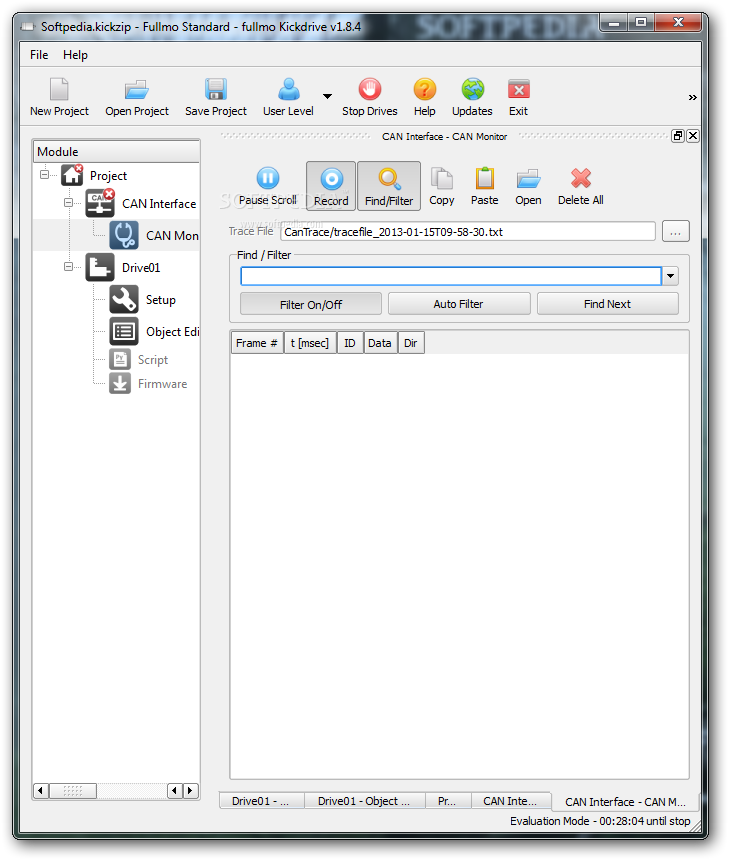This screenshot has height=860, width=729.
Task: Click the User Level icon
Action: click(289, 89)
